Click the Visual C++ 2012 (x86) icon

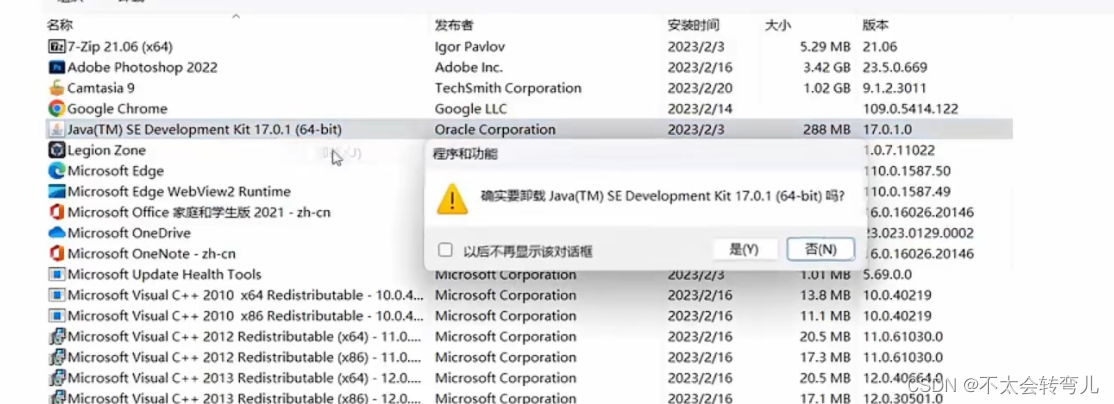[56, 357]
